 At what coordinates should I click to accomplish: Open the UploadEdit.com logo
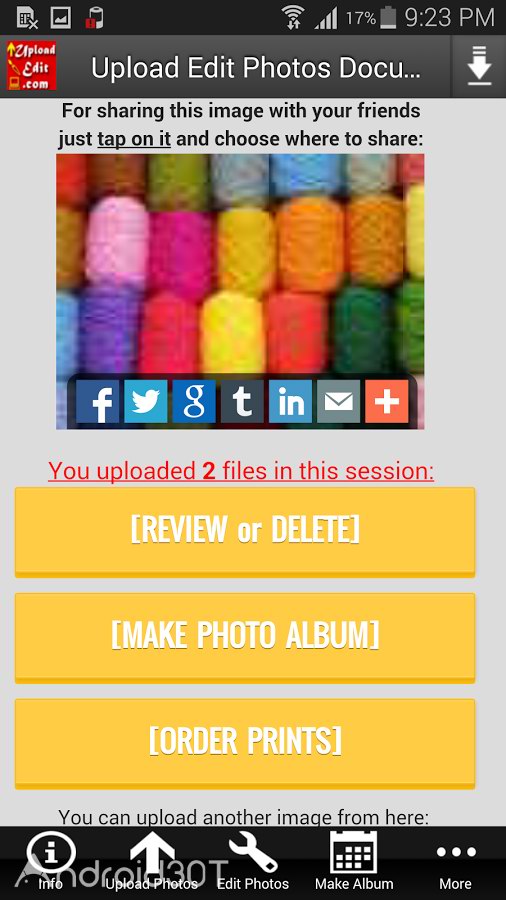click(31, 66)
